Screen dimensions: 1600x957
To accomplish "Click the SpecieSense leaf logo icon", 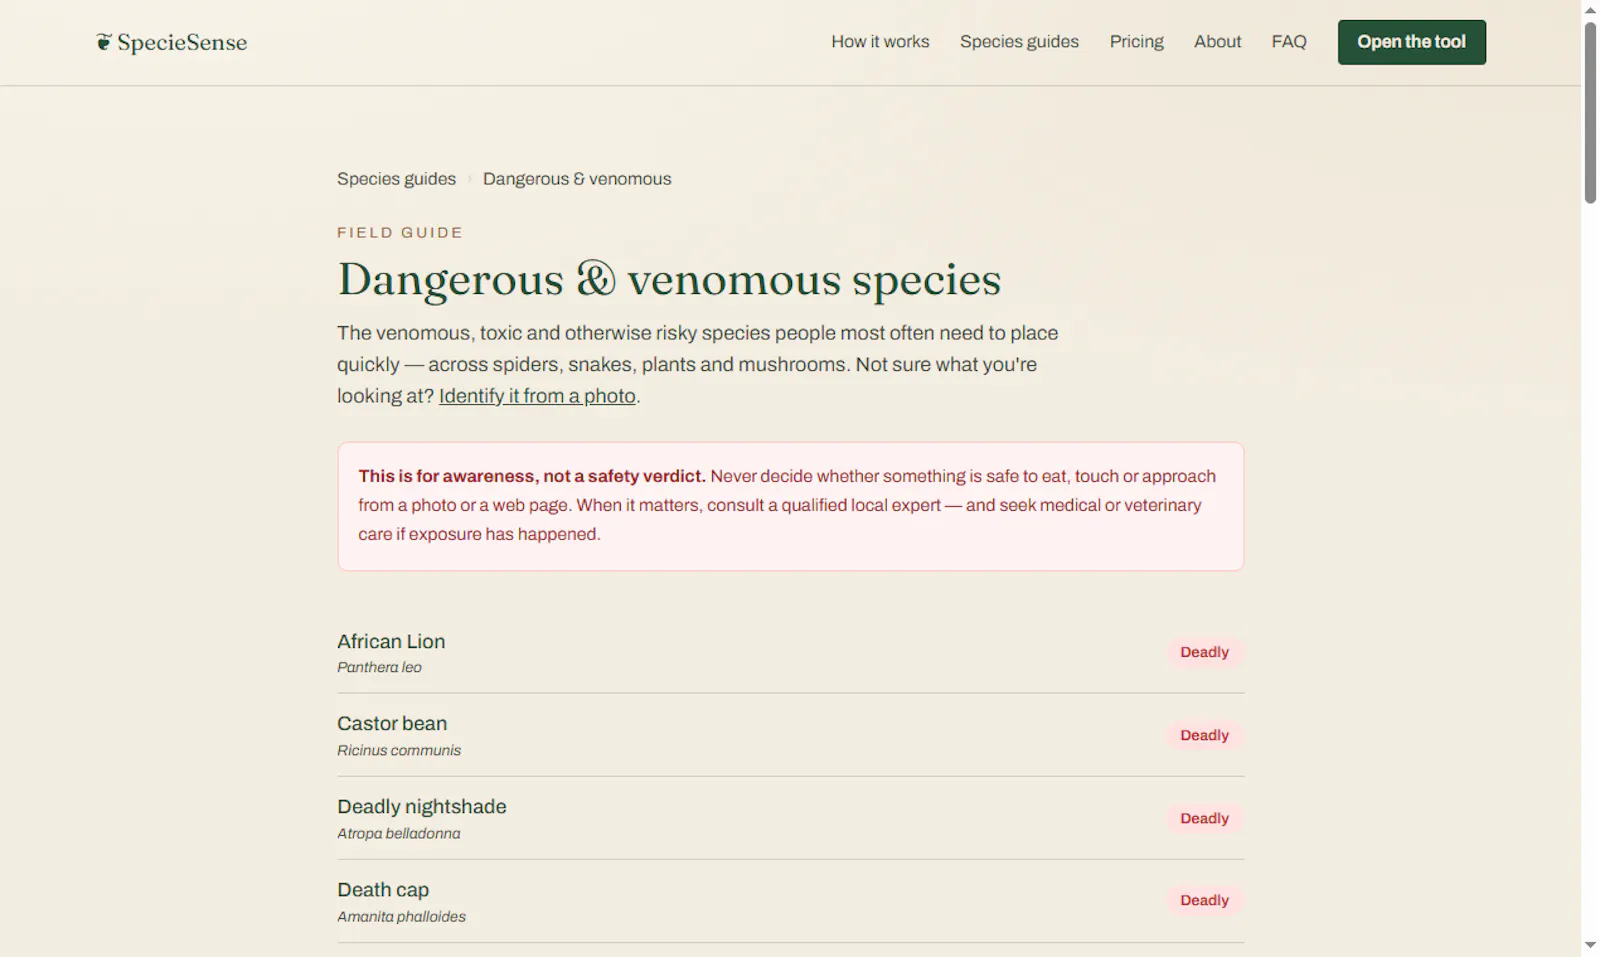I will [x=104, y=42].
